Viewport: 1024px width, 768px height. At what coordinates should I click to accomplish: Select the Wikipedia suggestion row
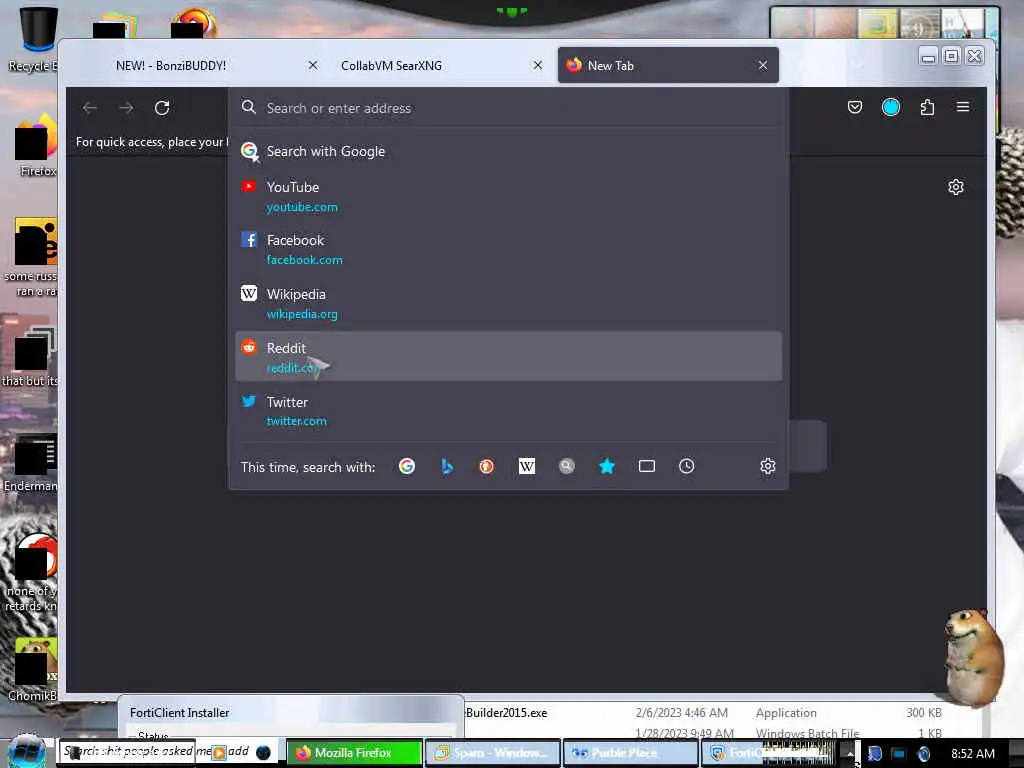508,304
